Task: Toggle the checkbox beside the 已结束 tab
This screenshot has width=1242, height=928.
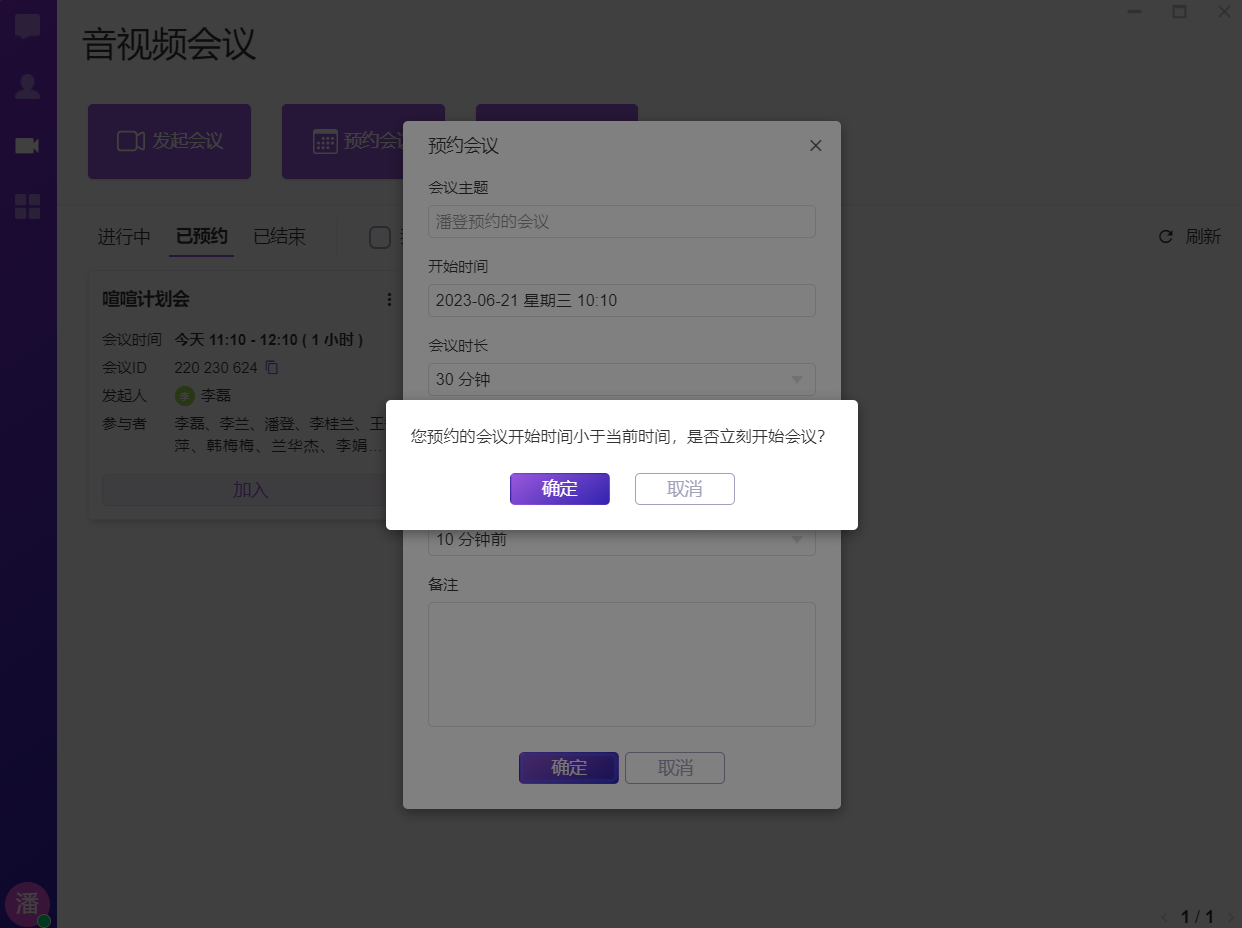Action: [380, 237]
